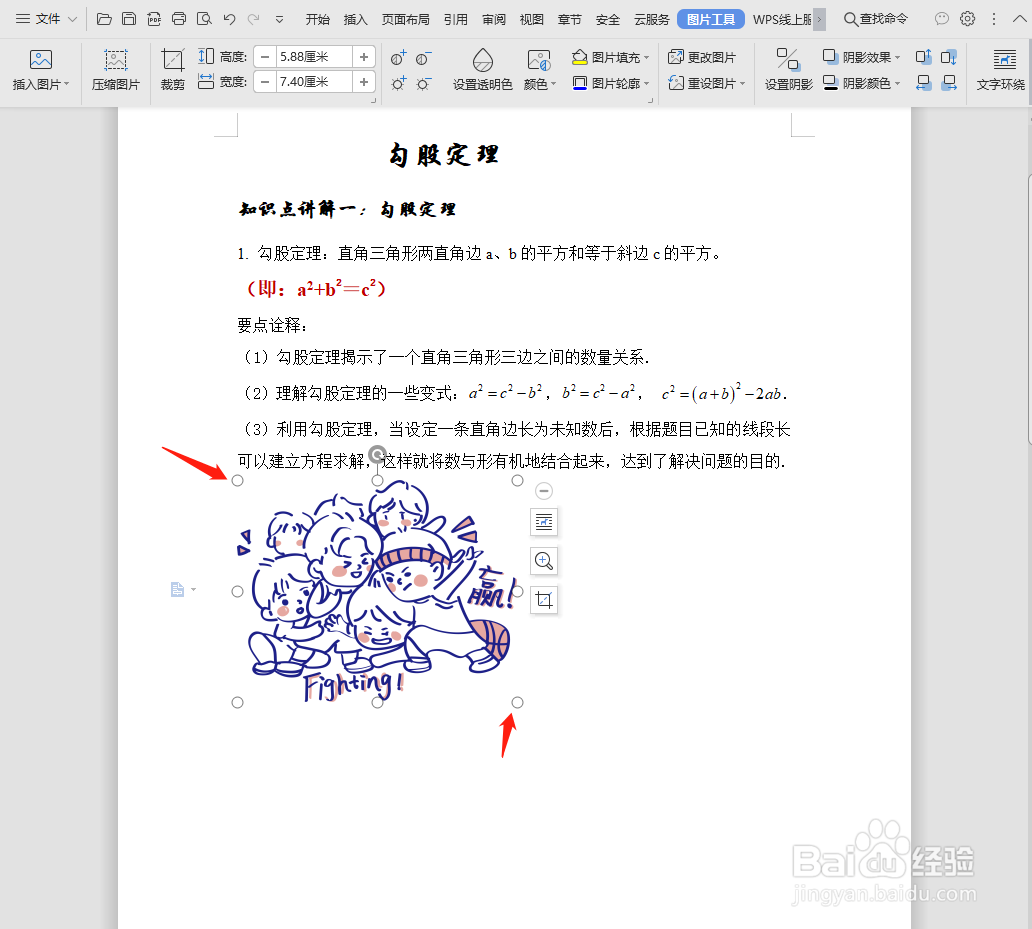The image size is (1032, 929).
Task: Click the print icon
Action: point(179,19)
